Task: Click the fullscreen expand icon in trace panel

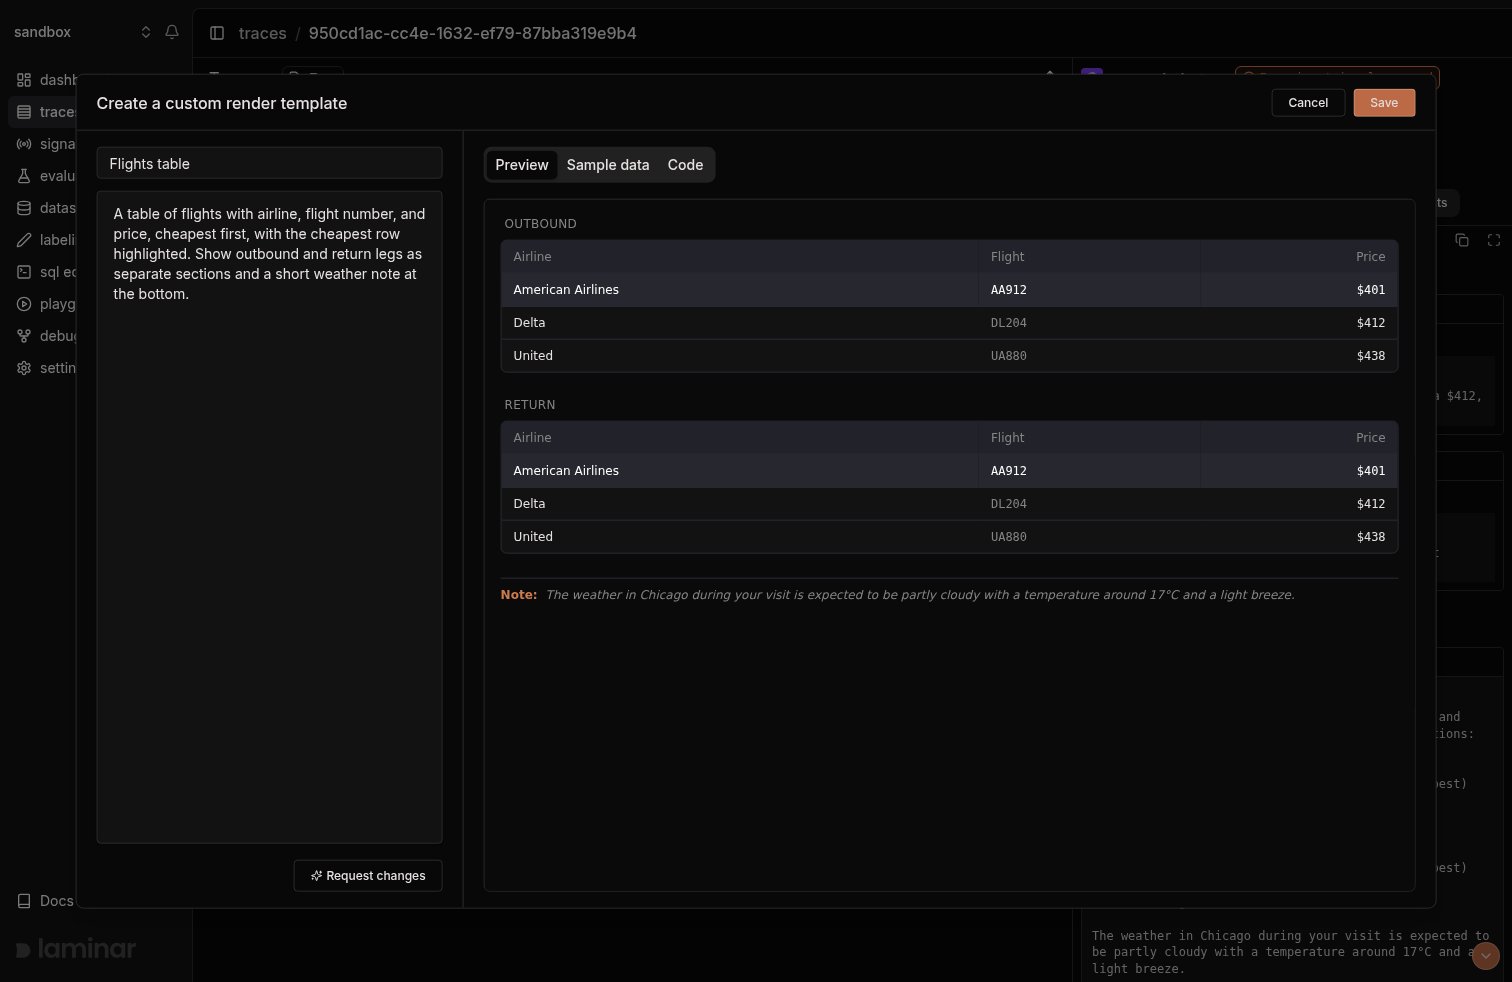Action: pyautogui.click(x=1494, y=240)
